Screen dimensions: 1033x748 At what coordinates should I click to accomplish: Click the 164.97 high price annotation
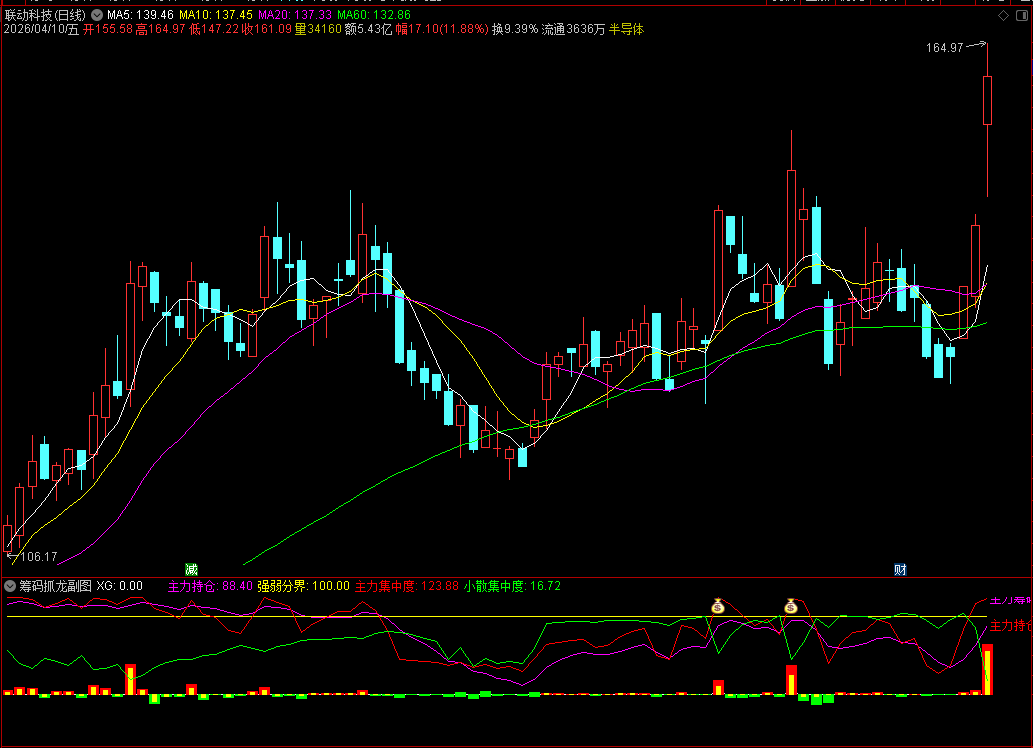coord(944,47)
